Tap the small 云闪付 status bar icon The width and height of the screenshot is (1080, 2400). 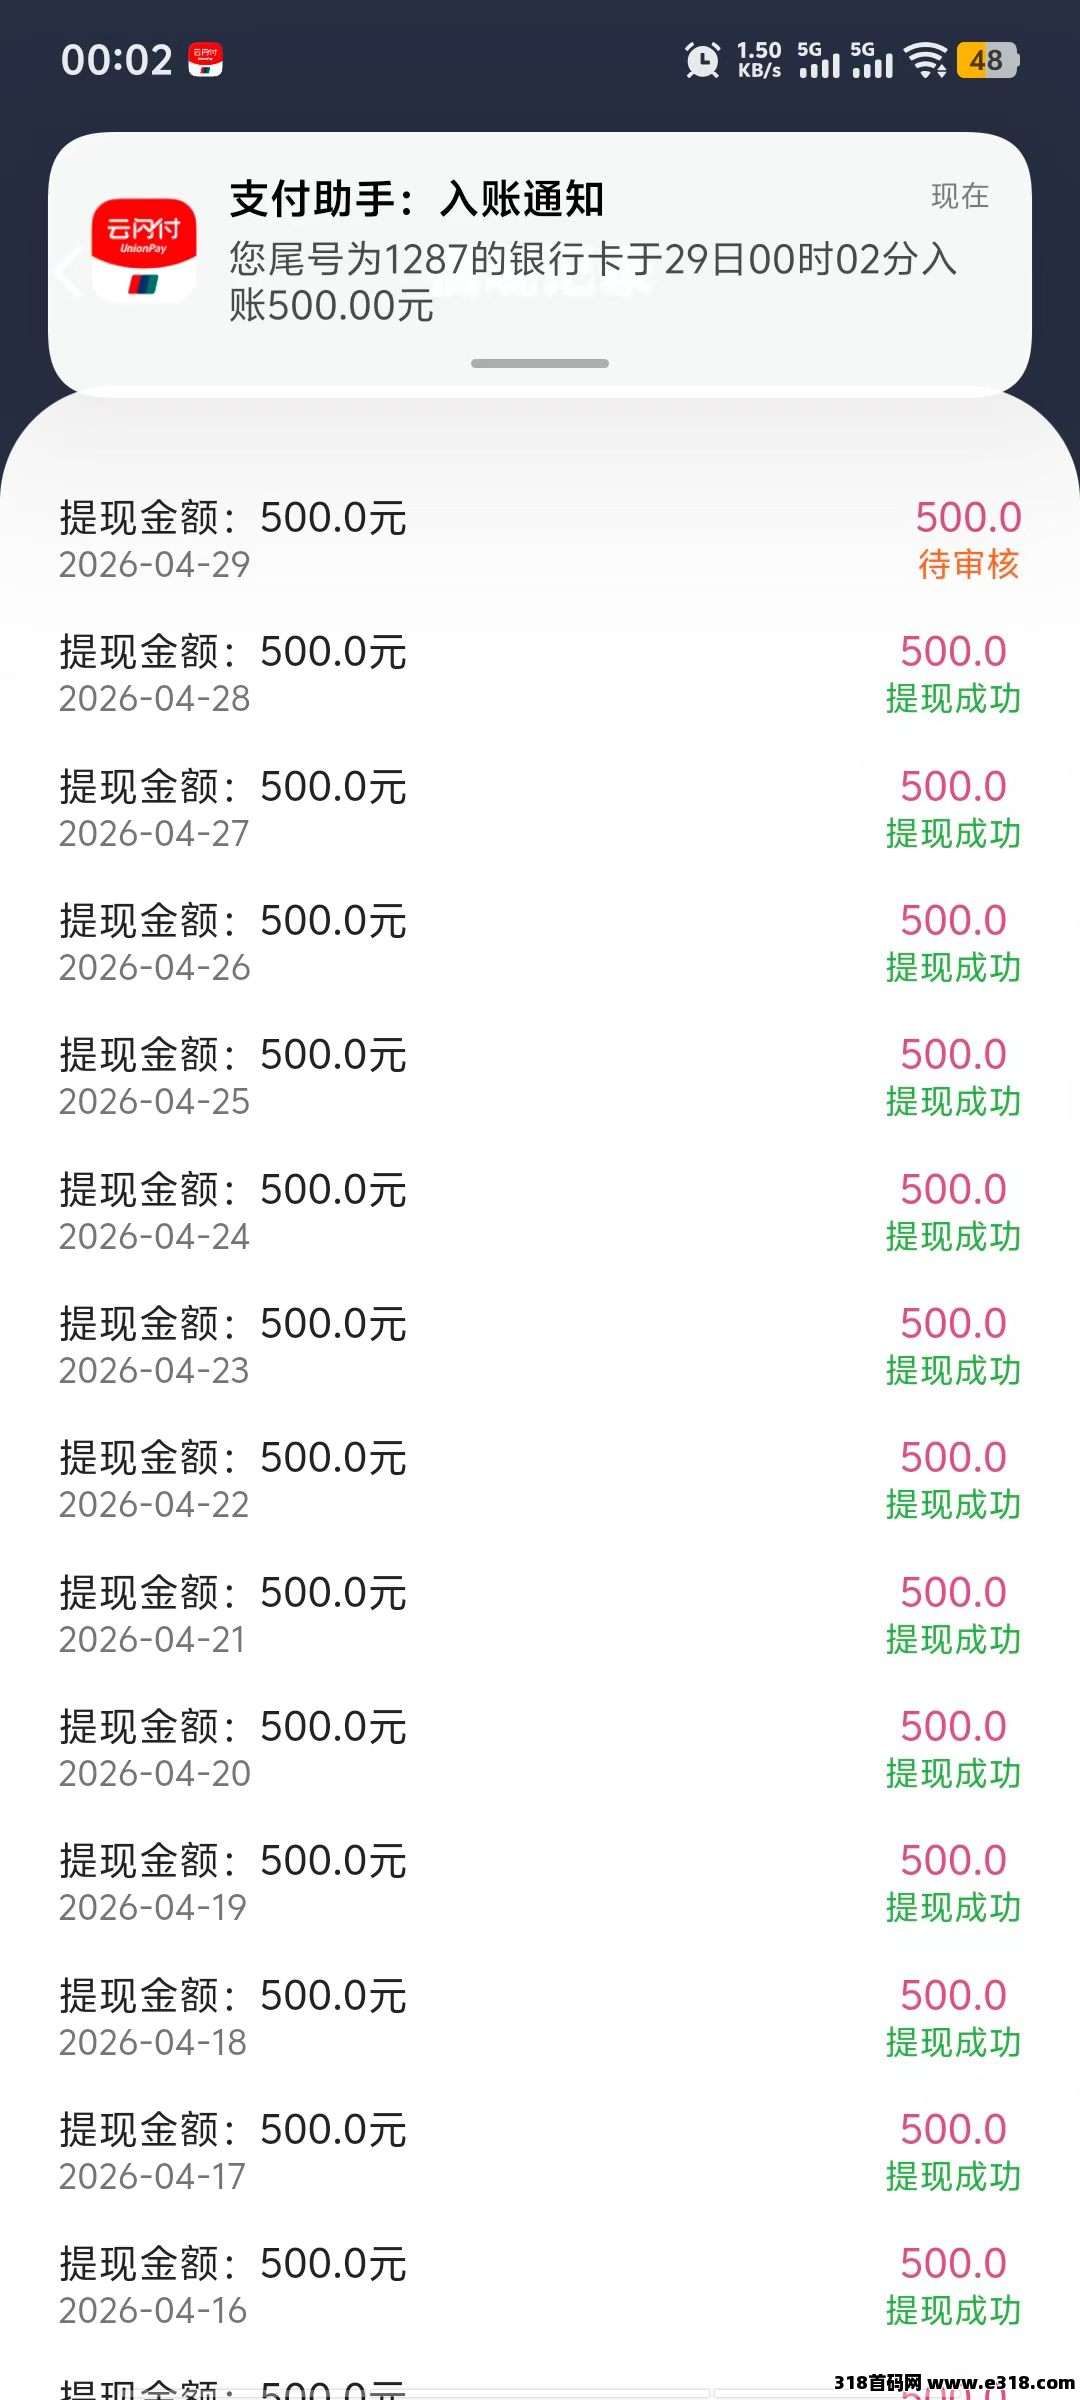pyautogui.click(x=206, y=60)
